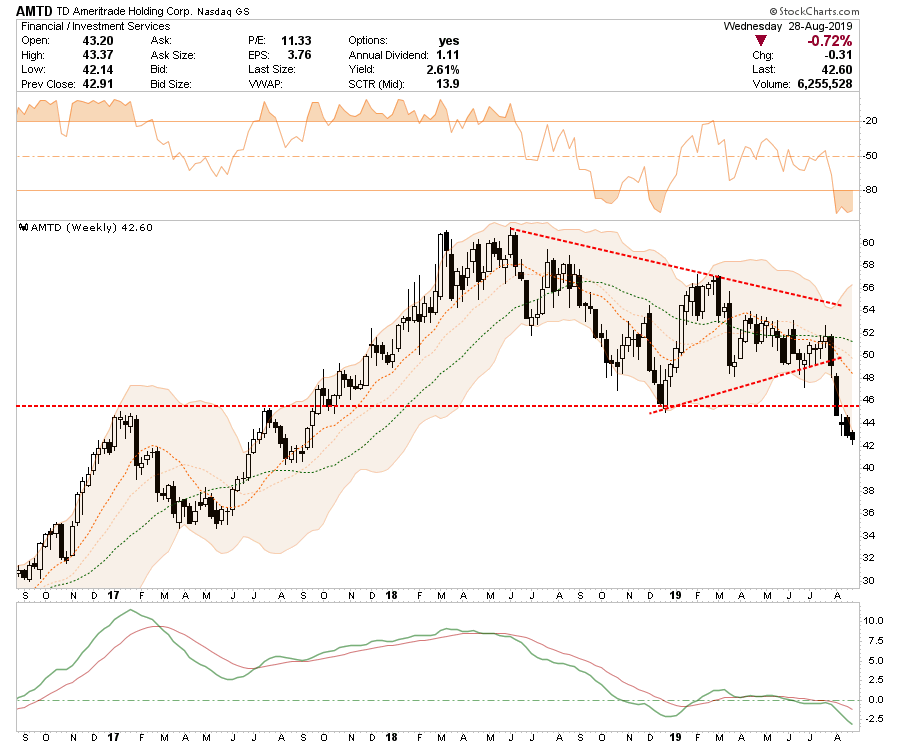Click the percent change -0.72%
Screen dimensions: 900x746
830,41
